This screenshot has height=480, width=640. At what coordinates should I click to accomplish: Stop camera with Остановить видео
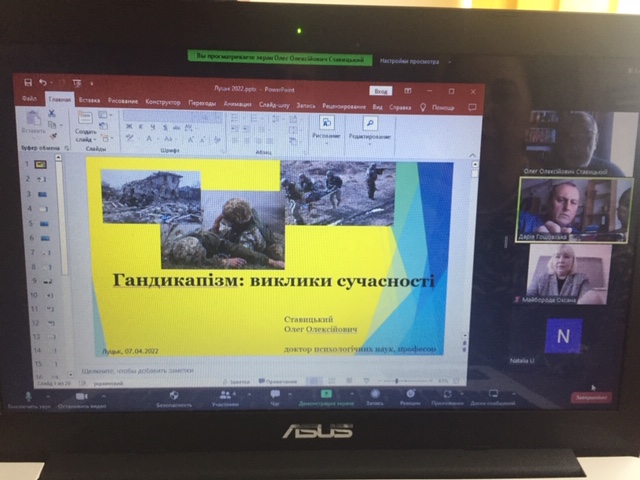click(82, 400)
